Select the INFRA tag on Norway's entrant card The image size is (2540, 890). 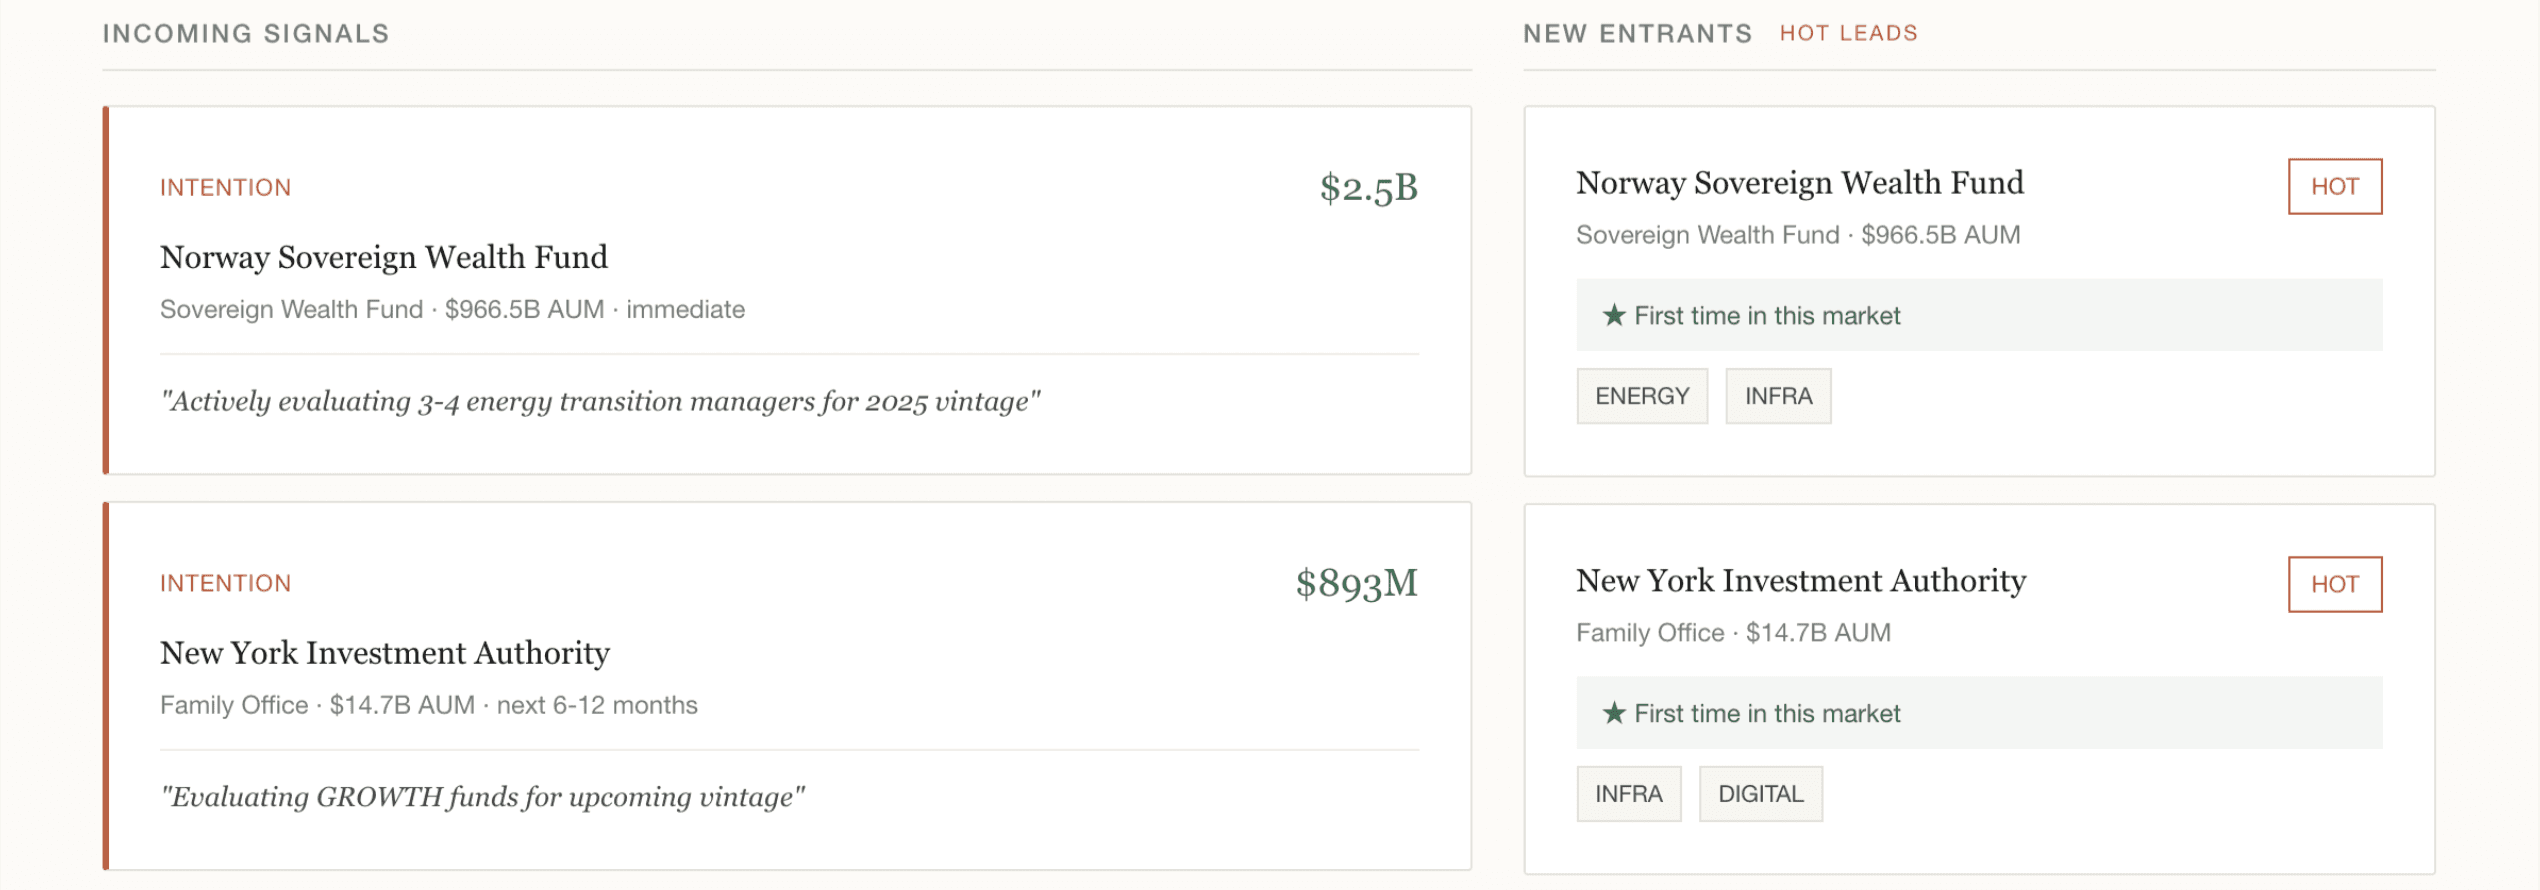coord(1778,397)
